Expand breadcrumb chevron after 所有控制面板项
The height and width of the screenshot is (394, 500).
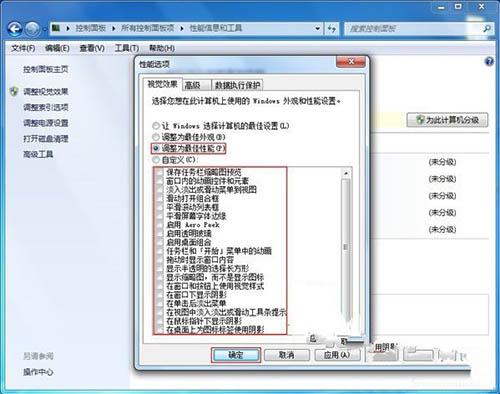click(182, 29)
